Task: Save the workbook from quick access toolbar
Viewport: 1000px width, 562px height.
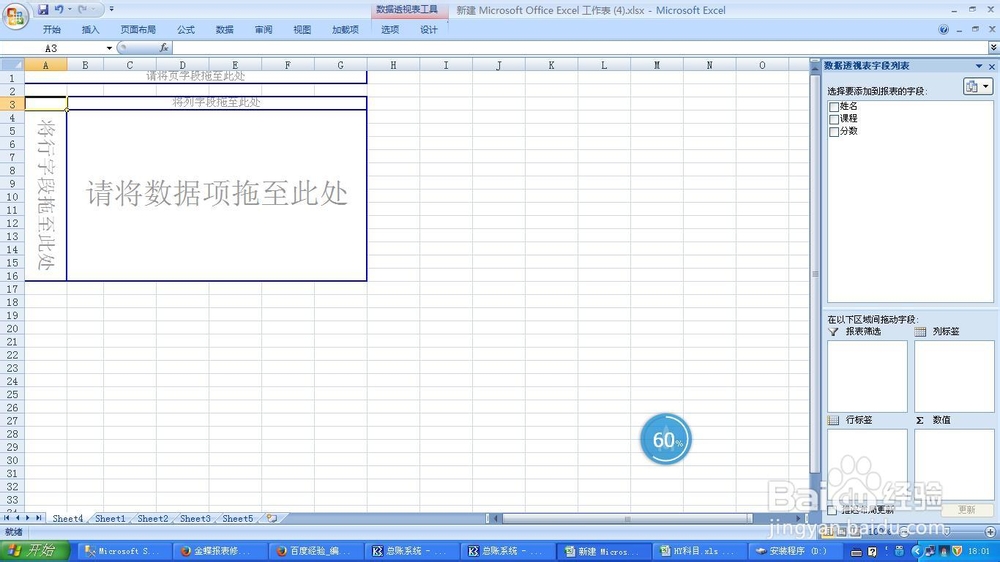Action: point(43,10)
